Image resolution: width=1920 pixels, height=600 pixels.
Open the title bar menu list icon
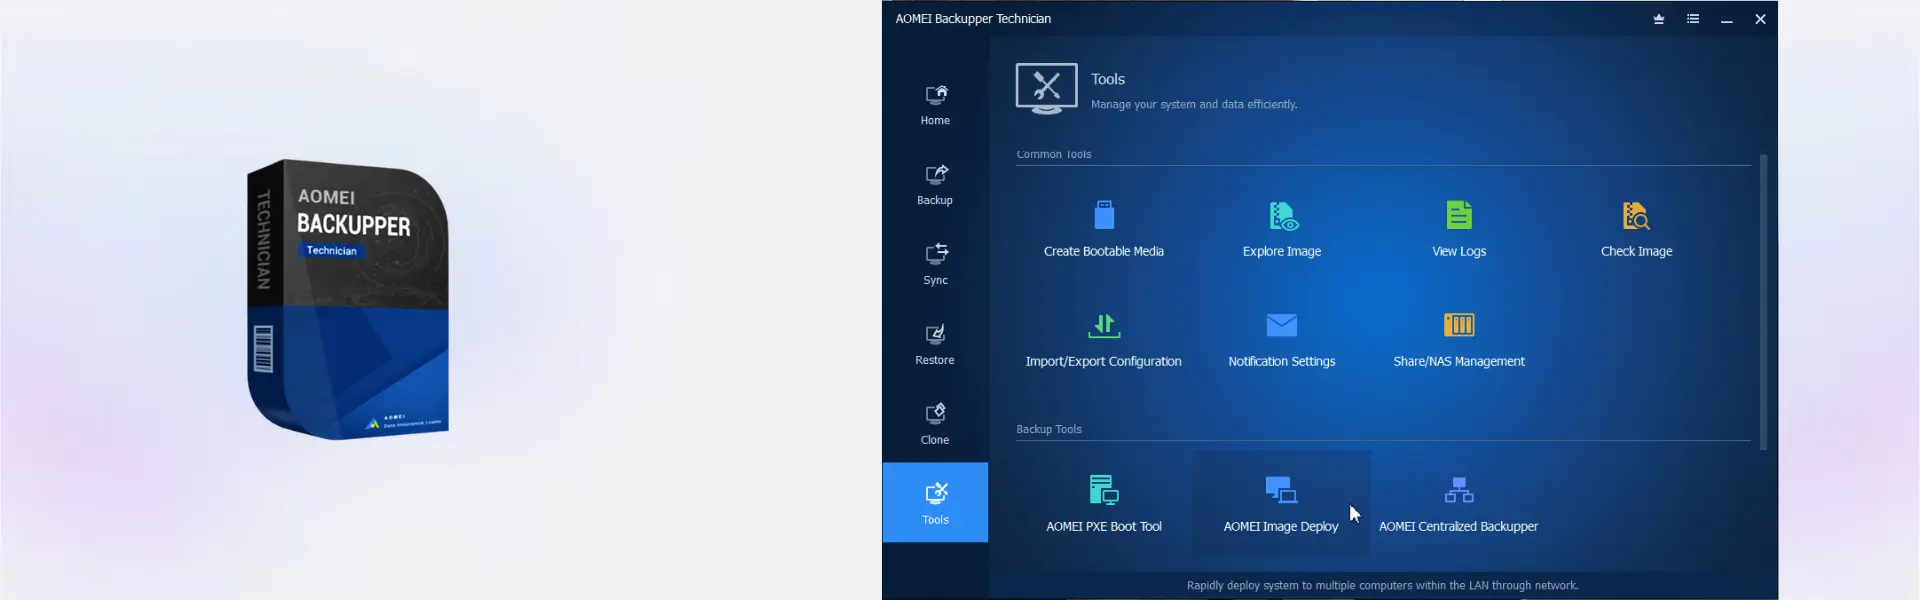pos(1693,19)
